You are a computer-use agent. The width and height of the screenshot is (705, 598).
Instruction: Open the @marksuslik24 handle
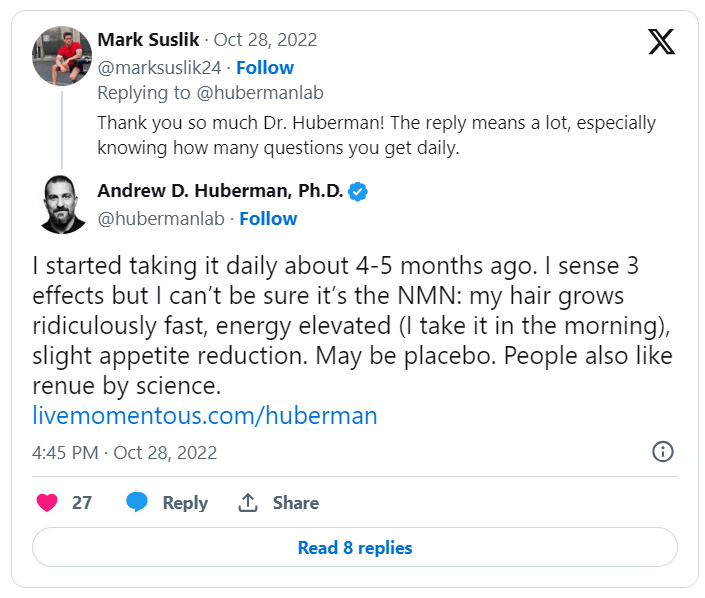pyautogui.click(x=159, y=68)
